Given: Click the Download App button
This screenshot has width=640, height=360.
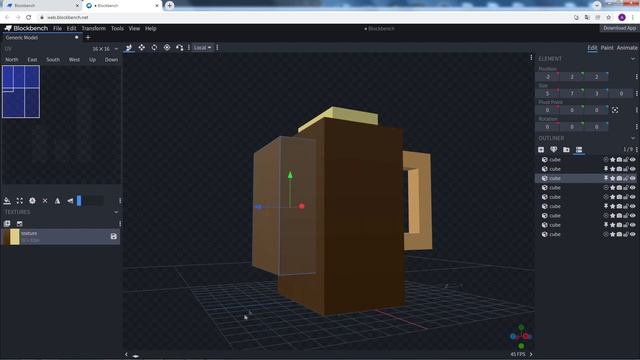Looking at the screenshot, I should [619, 28].
